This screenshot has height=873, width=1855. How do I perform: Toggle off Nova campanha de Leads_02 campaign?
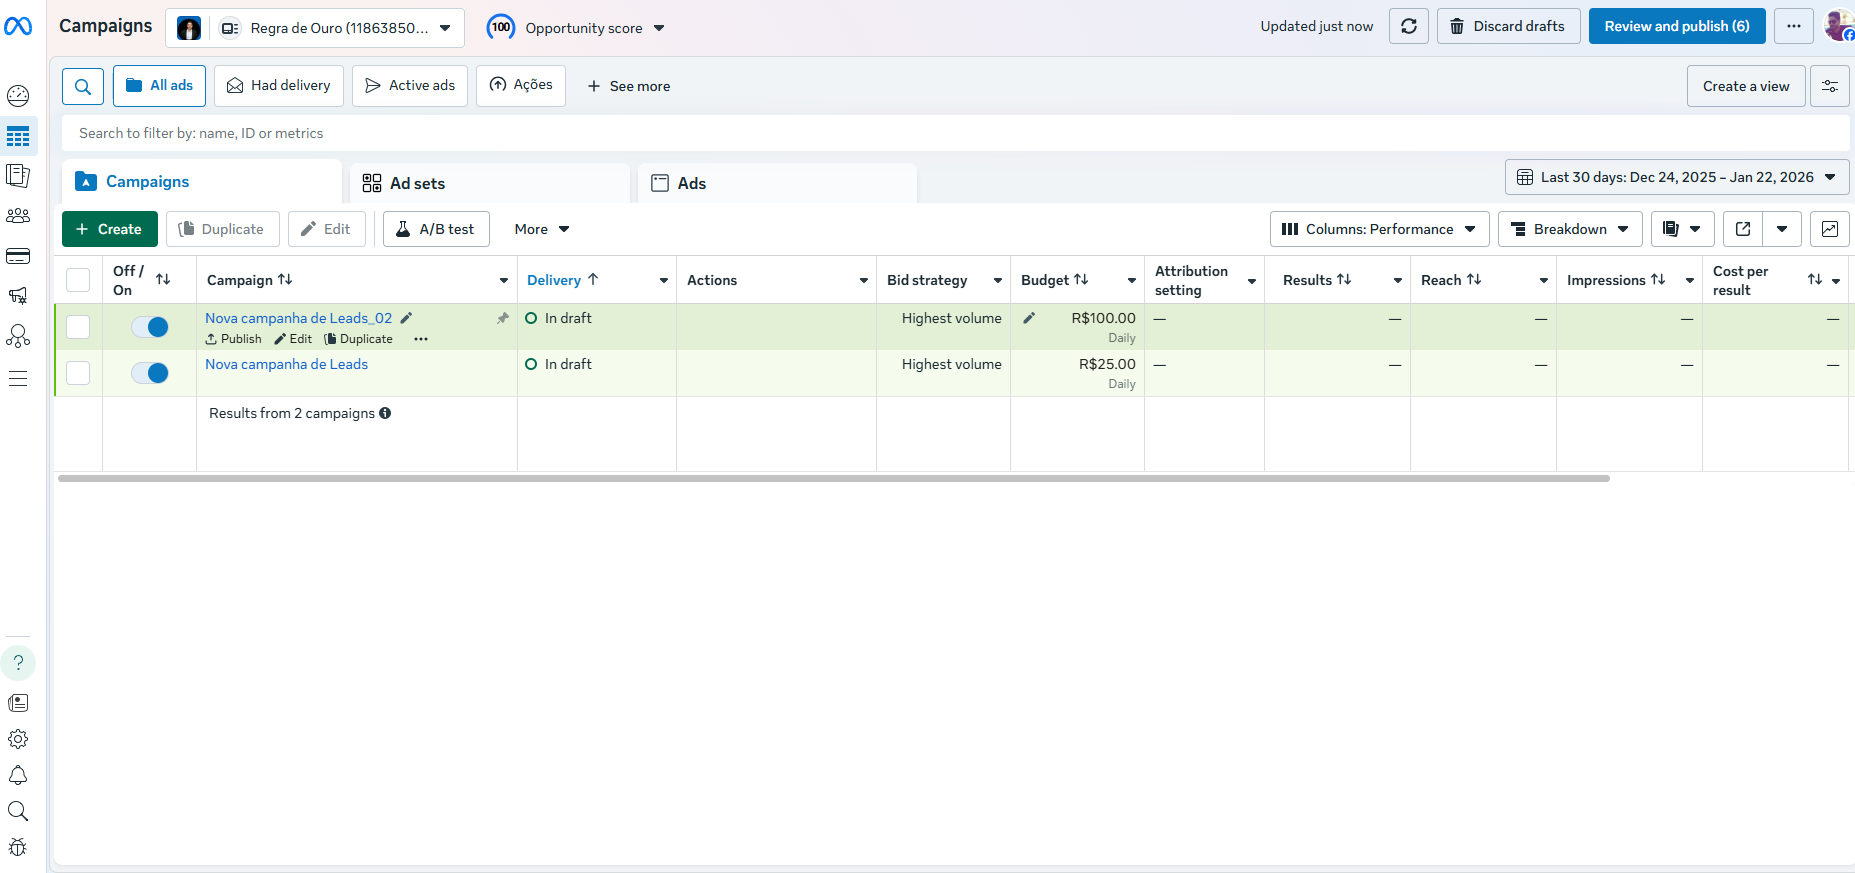(150, 327)
